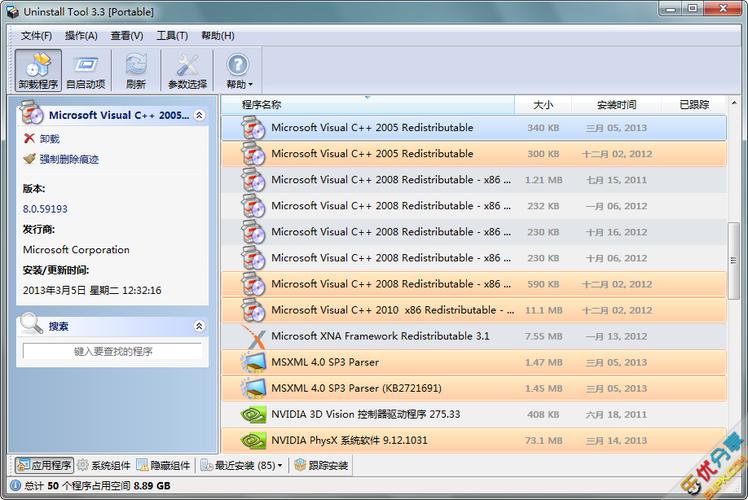Click the magnifier search icon

tap(31, 323)
